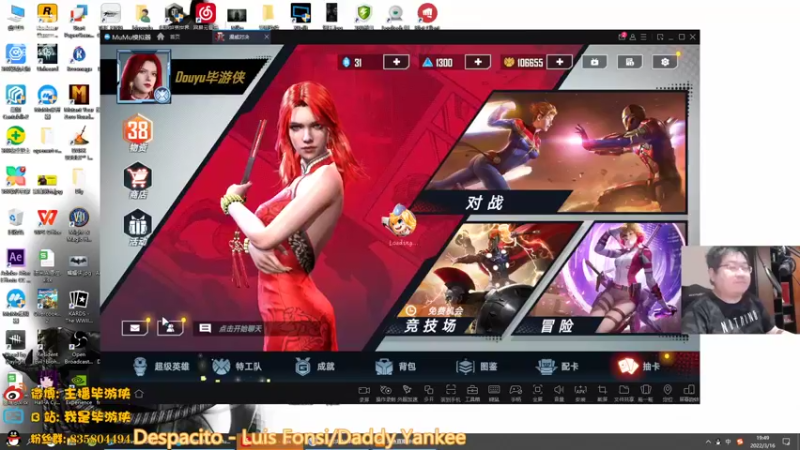Click MuMu 截屏 screenshot crop icon
This screenshot has width=800, height=450.
click(x=602, y=392)
